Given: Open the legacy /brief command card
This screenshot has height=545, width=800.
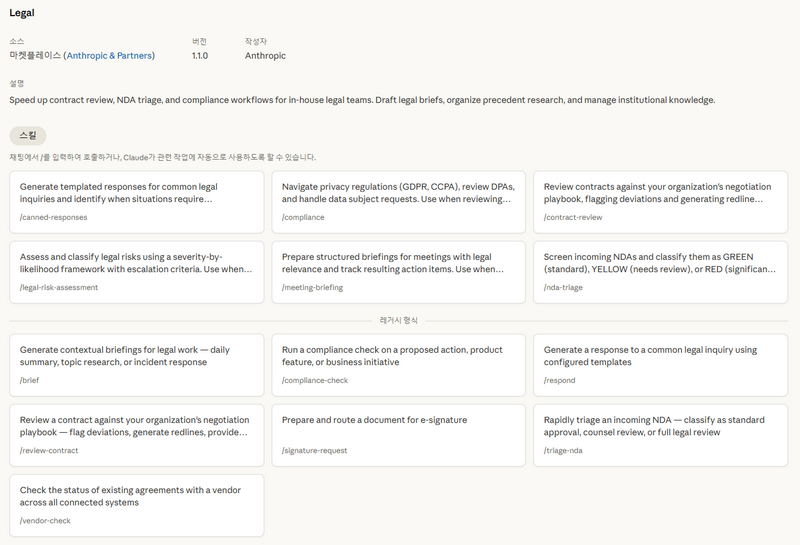Looking at the screenshot, I should point(136,365).
